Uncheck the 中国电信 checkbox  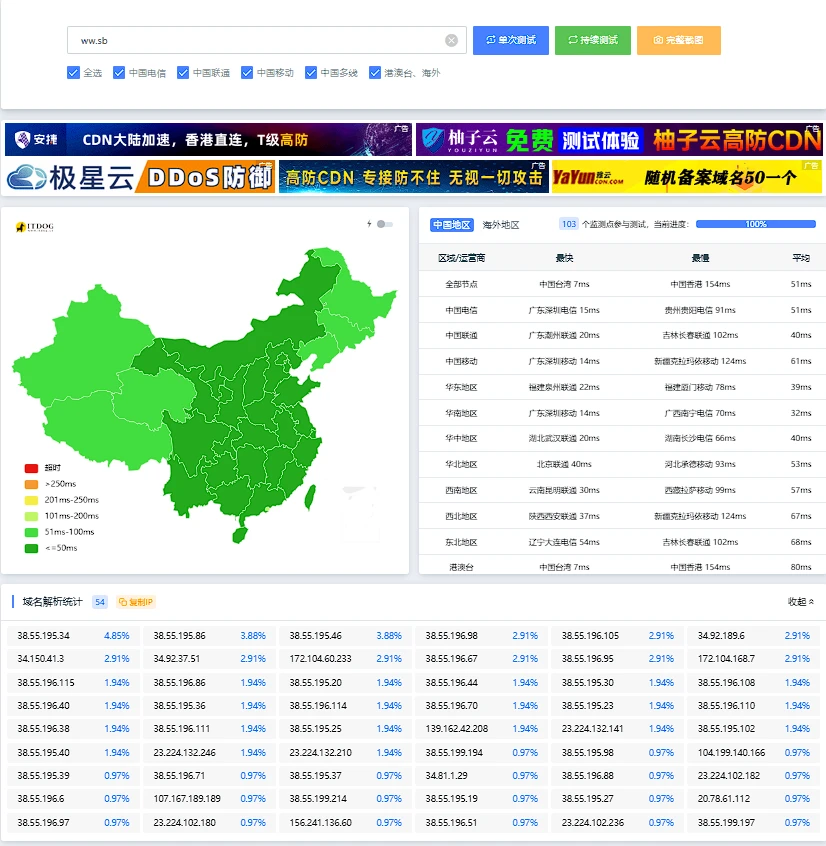[x=119, y=73]
